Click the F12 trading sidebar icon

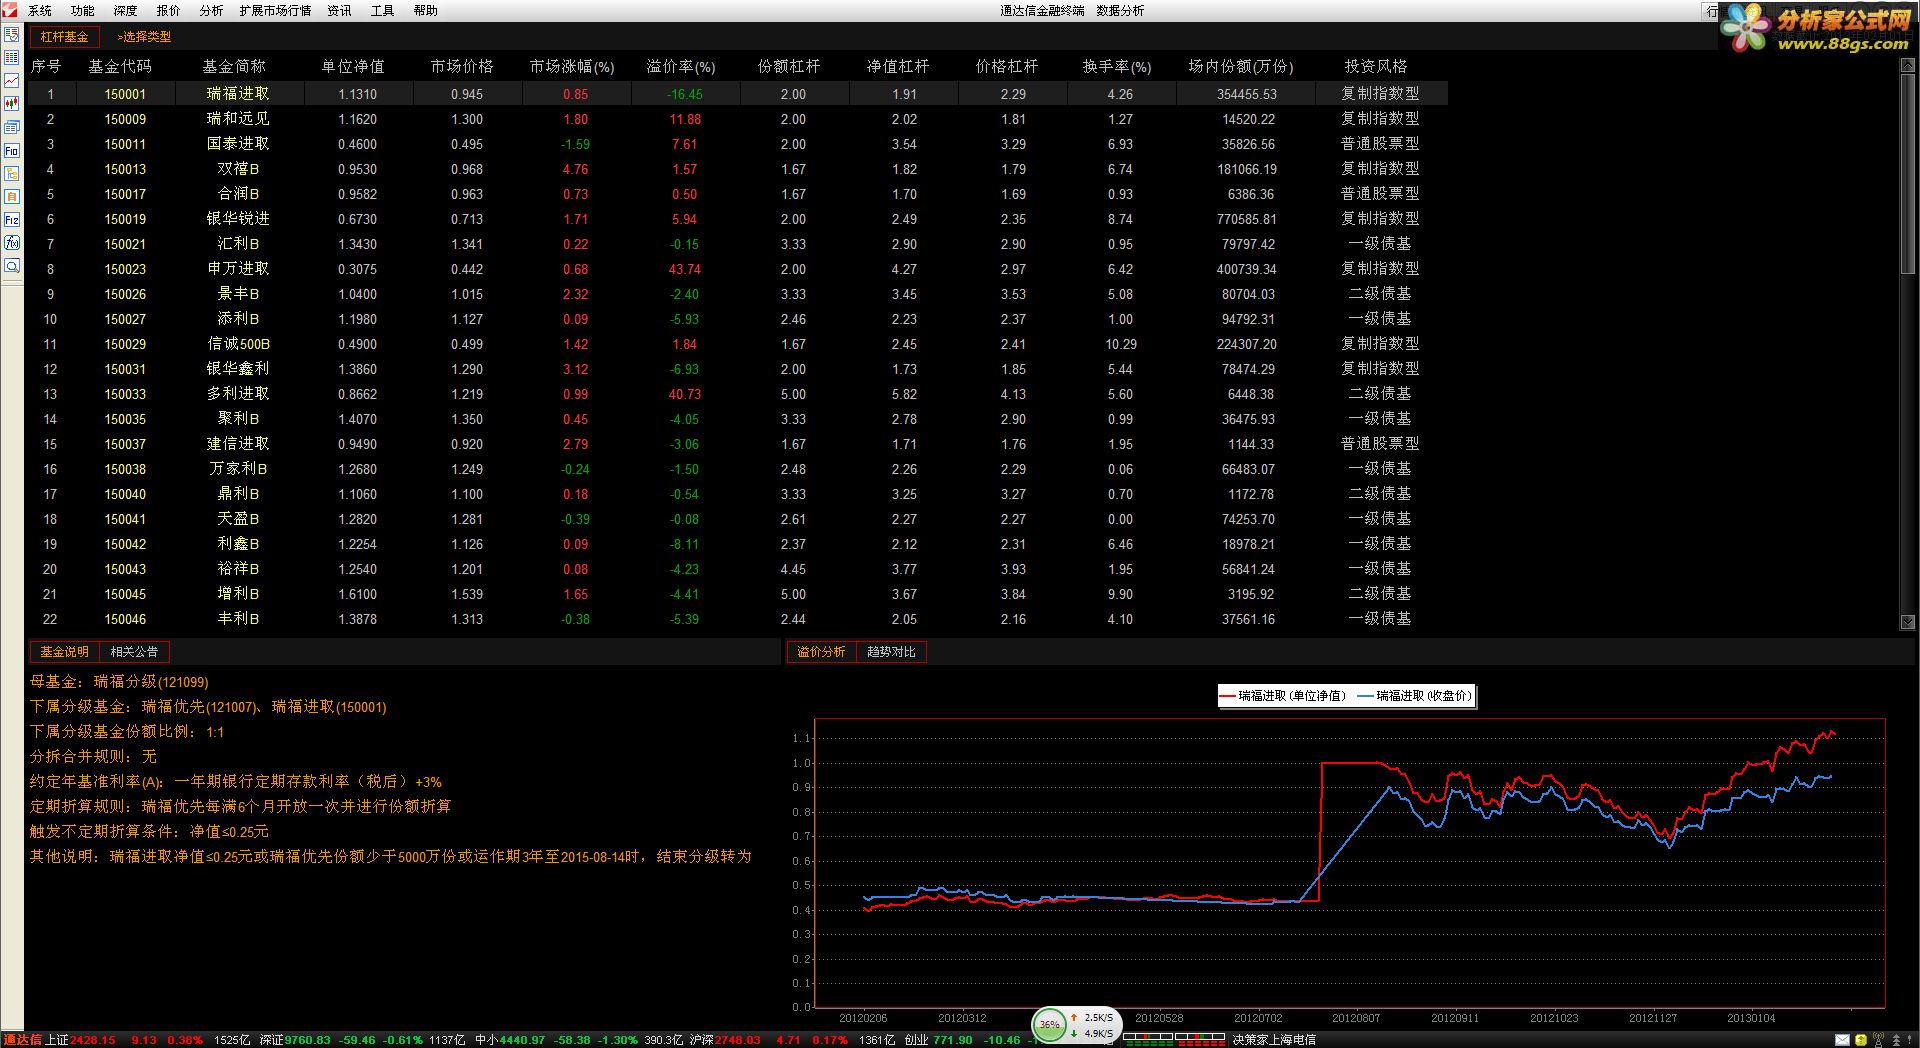pos(12,220)
